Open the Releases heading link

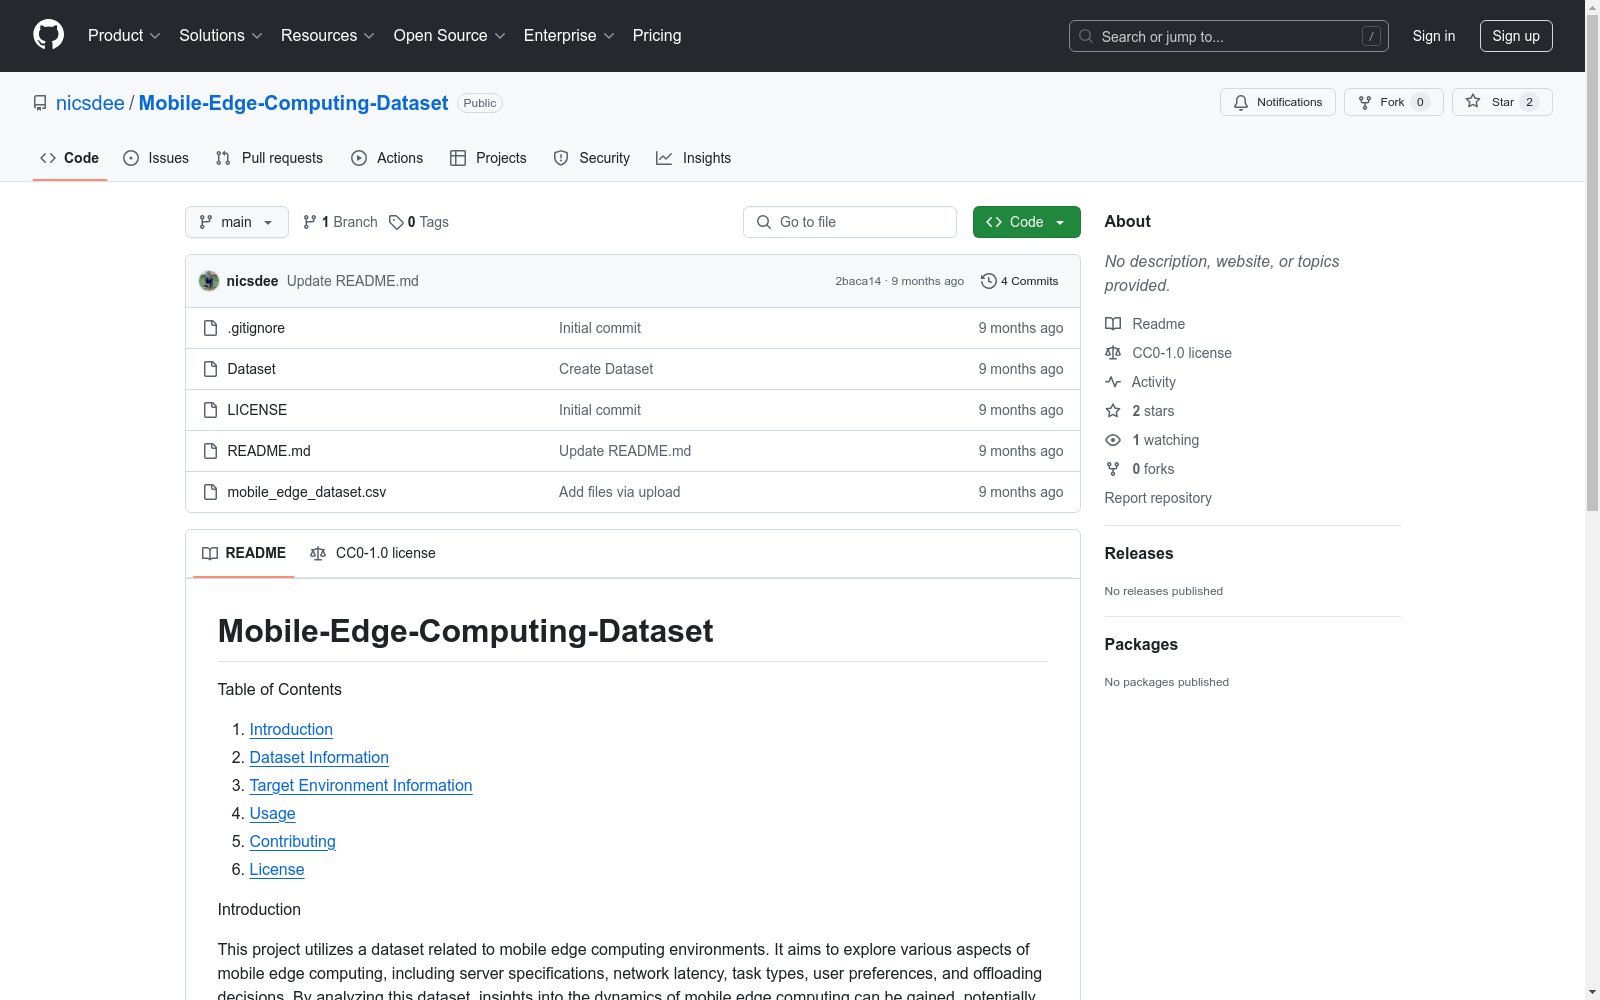pyautogui.click(x=1139, y=553)
